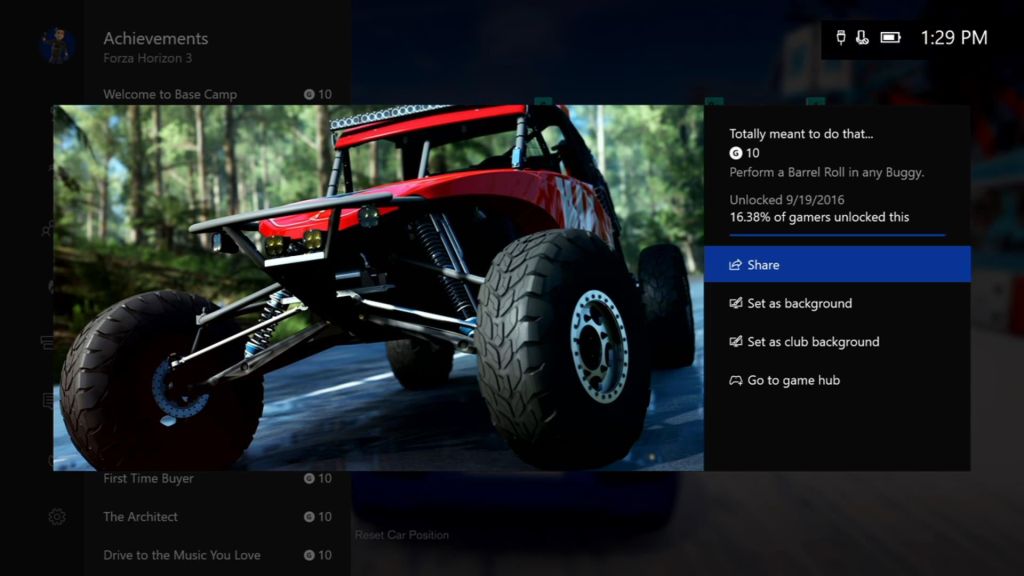Select Go to game hub

pyautogui.click(x=837, y=380)
